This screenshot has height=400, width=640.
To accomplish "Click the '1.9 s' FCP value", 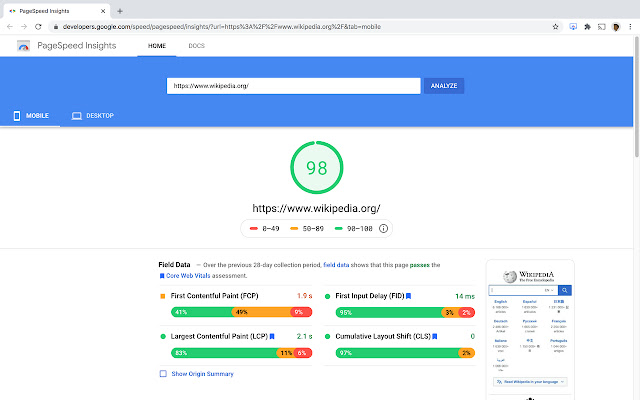I will pos(304,296).
